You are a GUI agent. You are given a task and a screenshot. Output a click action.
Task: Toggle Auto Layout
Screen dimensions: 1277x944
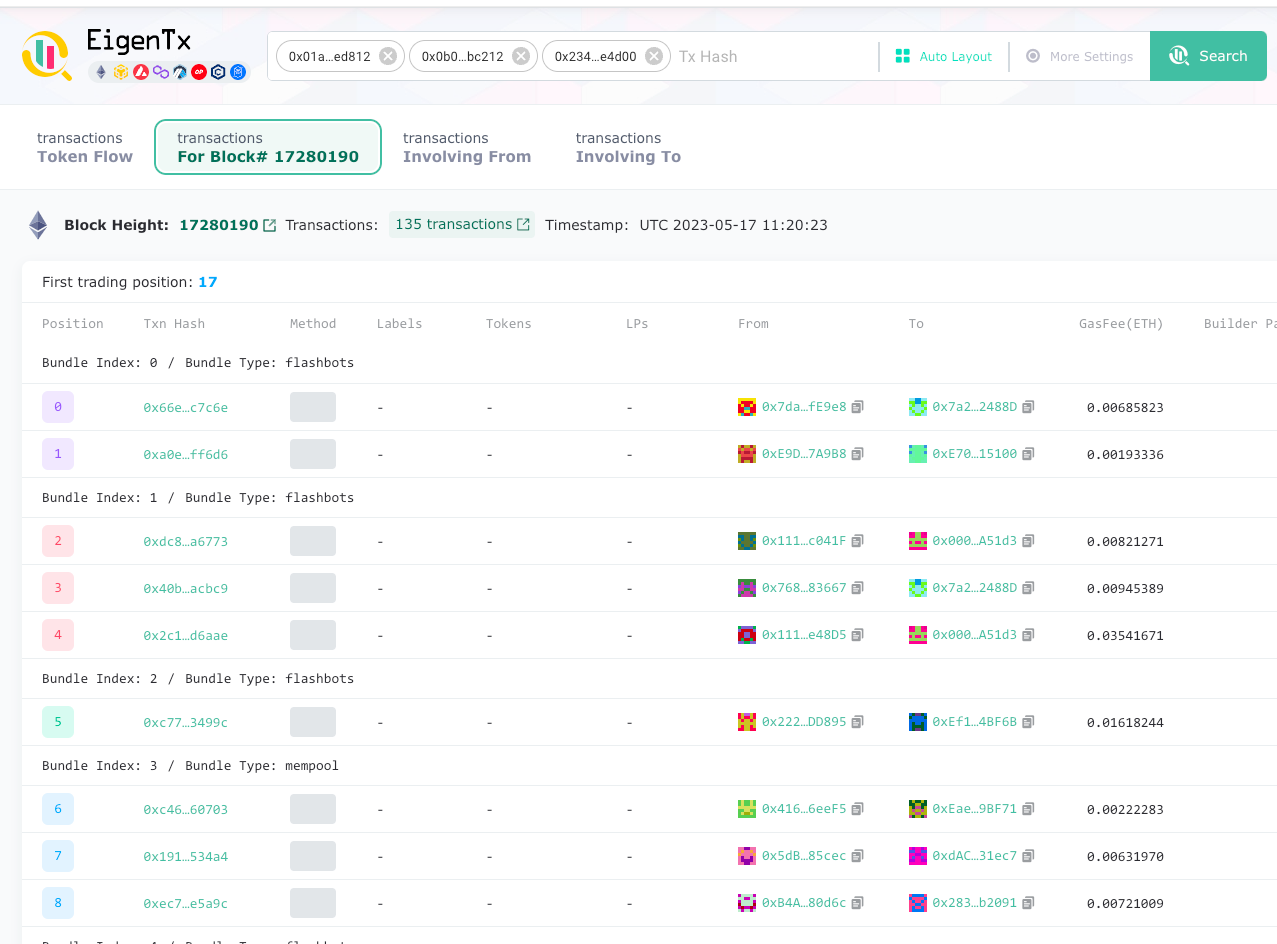(x=944, y=56)
